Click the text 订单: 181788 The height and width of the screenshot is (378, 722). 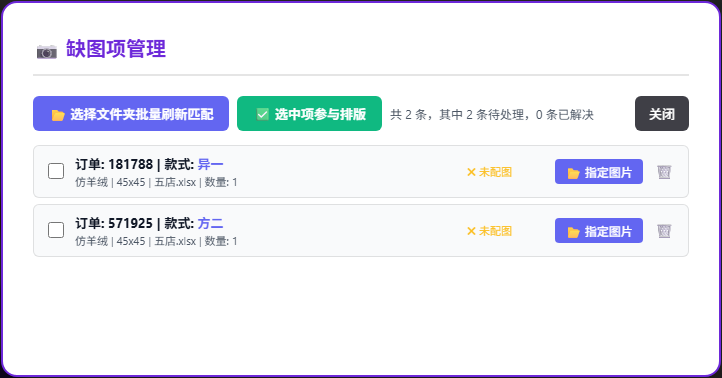point(114,164)
